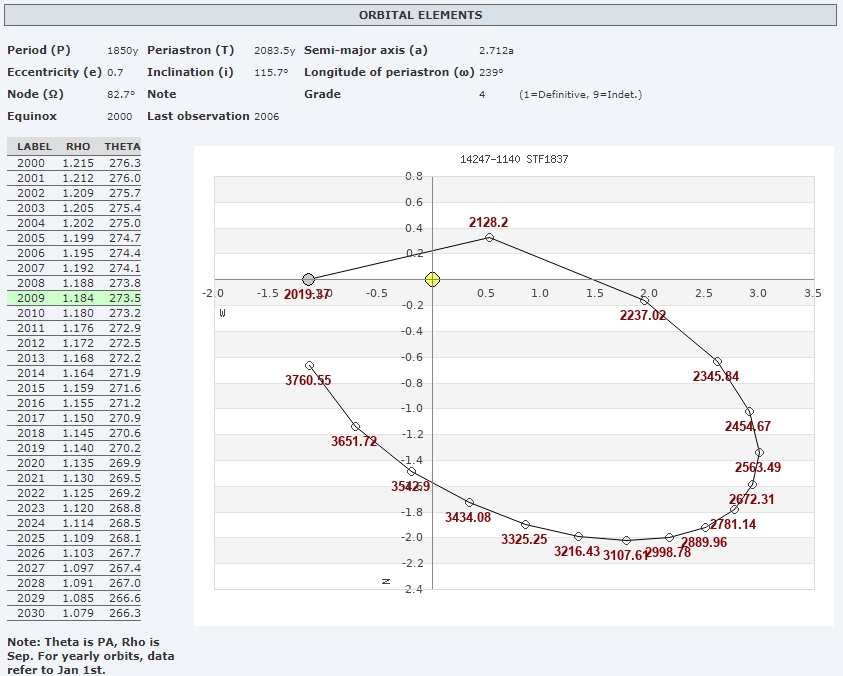Select the 2030 row in ephemeris table

tap(75, 613)
